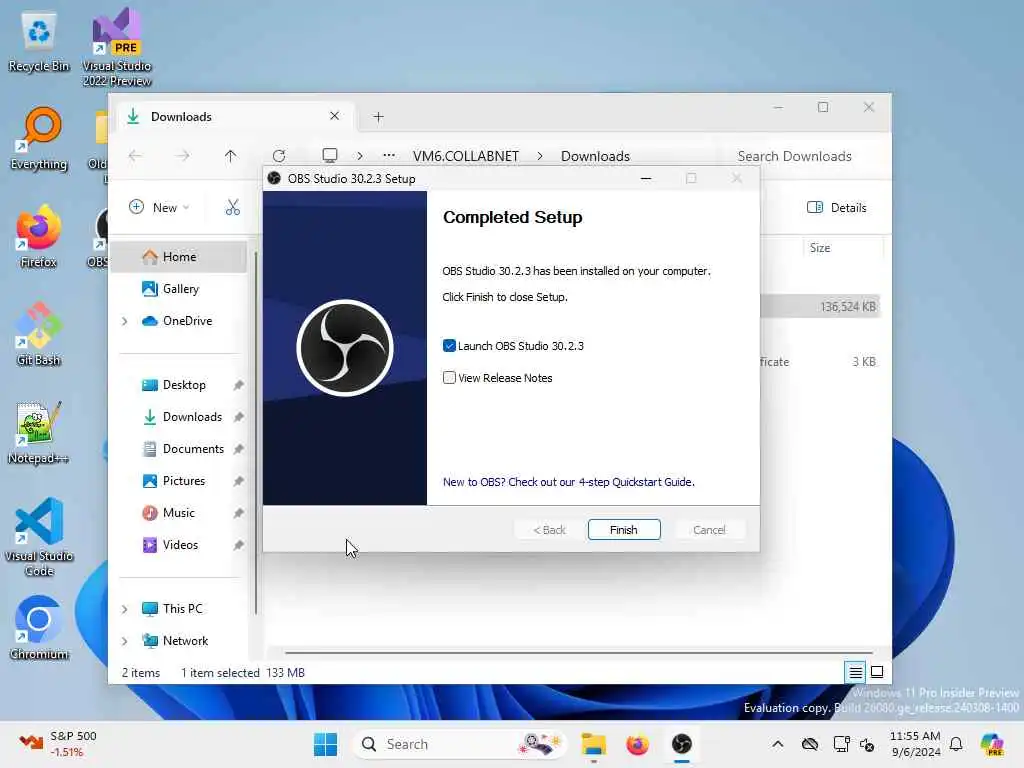This screenshot has height=768, width=1024.
Task: Add a new Explorer tab
Action: [378, 117]
